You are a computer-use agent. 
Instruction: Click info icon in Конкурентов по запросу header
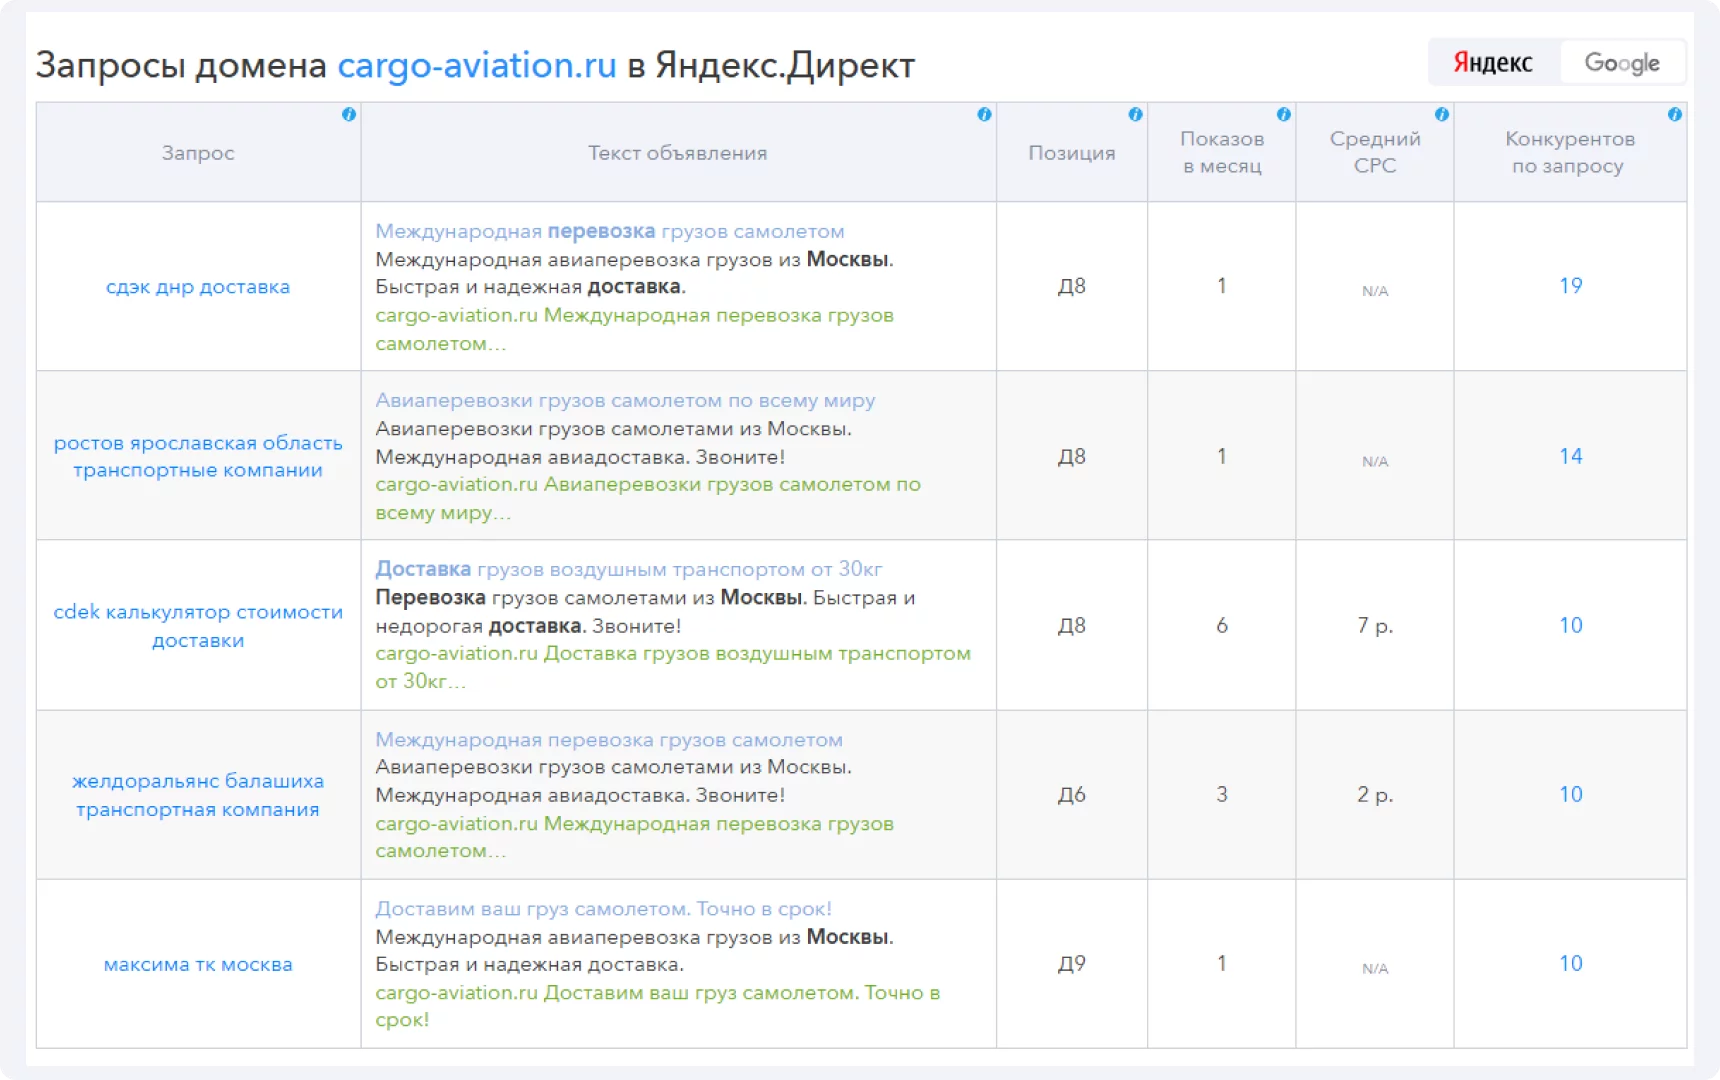pos(1674,115)
